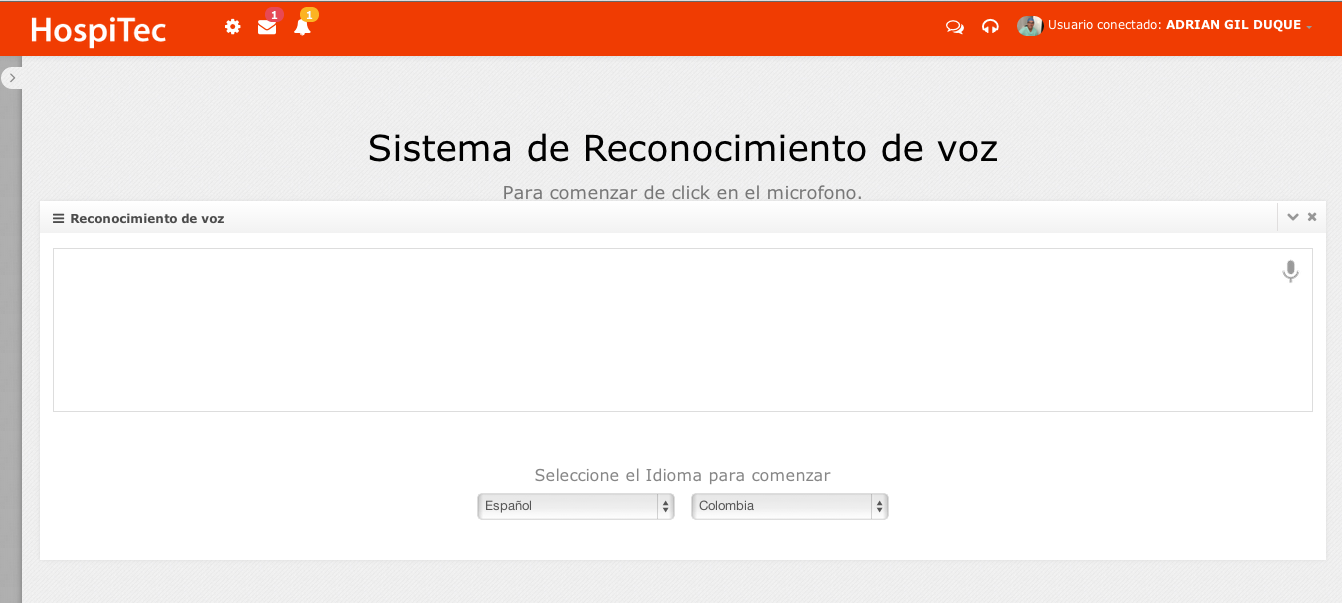Open the chat bubbles icon
This screenshot has height=603, width=1342.
pyautogui.click(x=955, y=27)
